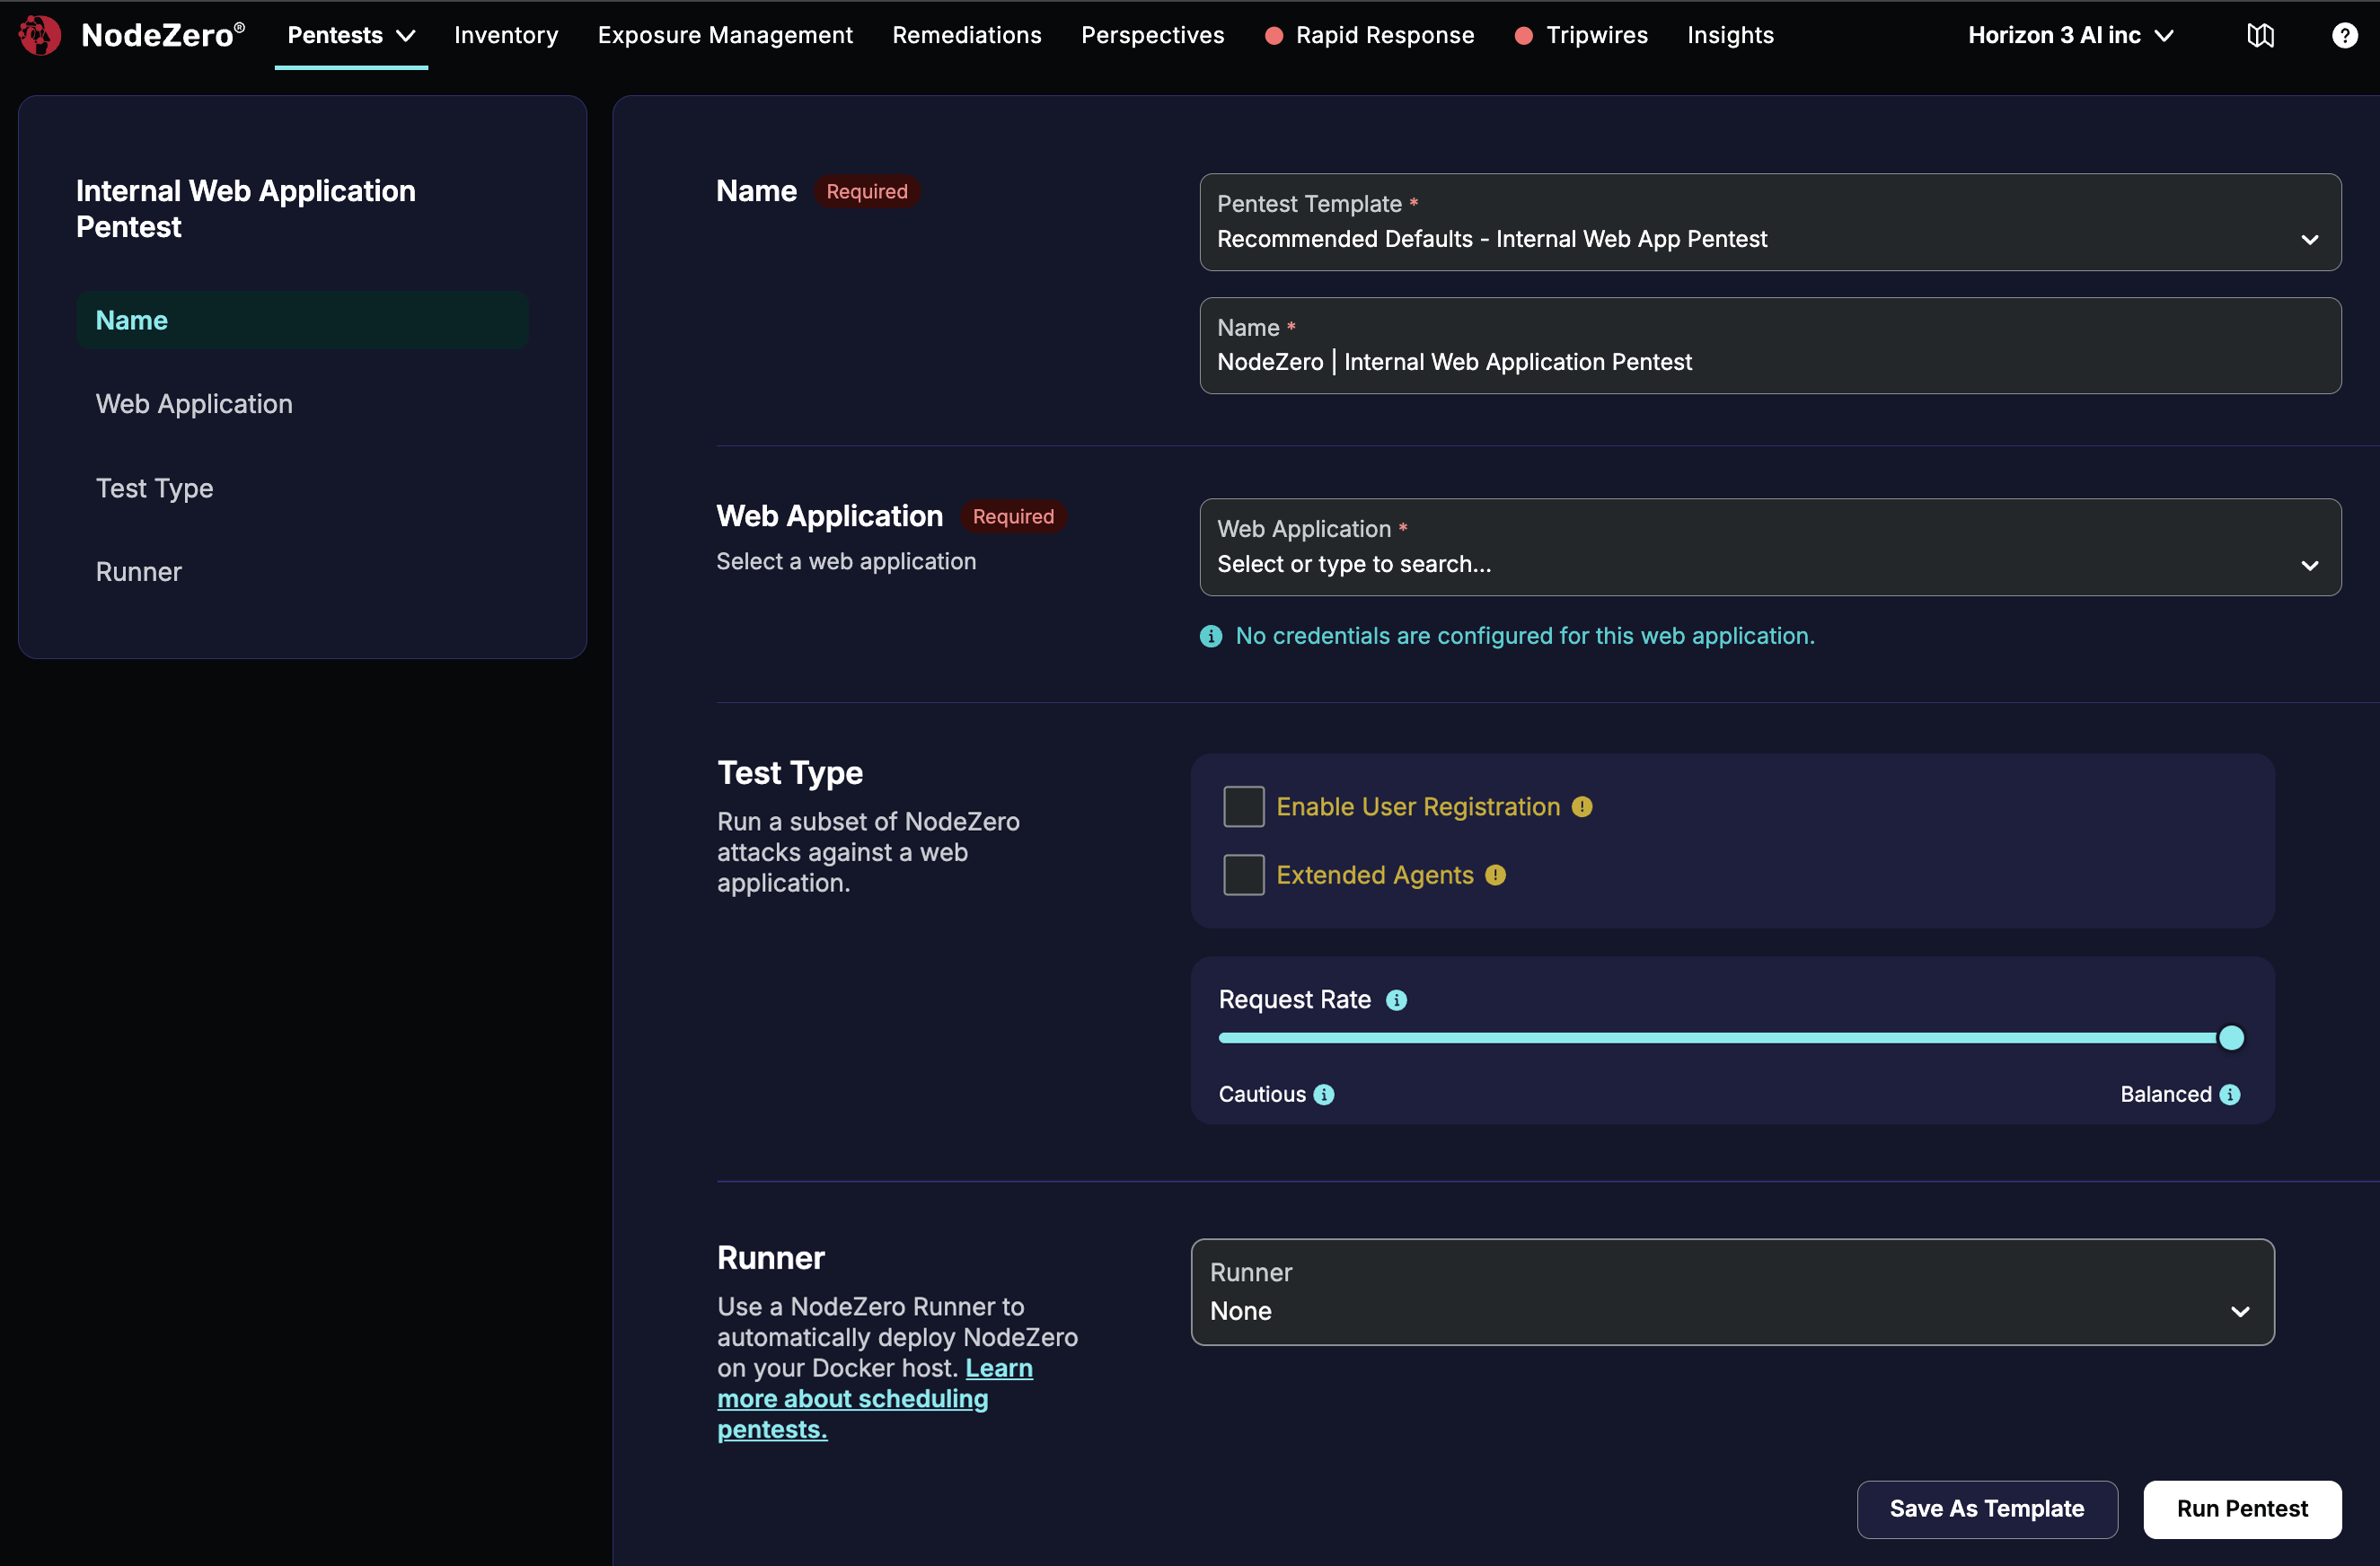Click the Request Rate slider handle
Screen dimensions: 2380x1566
click(2230, 1037)
